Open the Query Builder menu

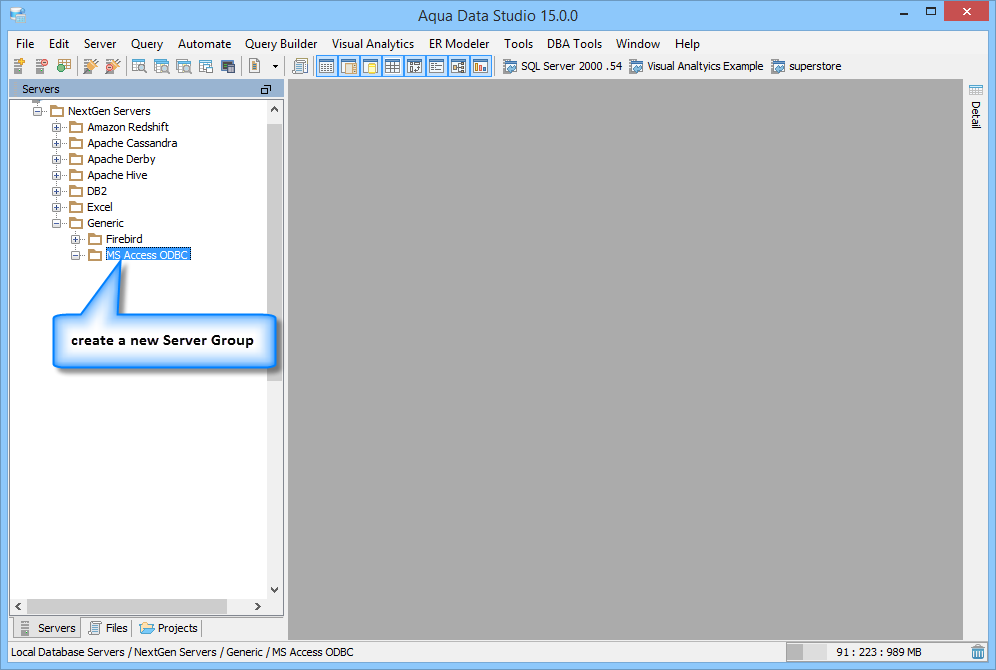pyautogui.click(x=281, y=44)
